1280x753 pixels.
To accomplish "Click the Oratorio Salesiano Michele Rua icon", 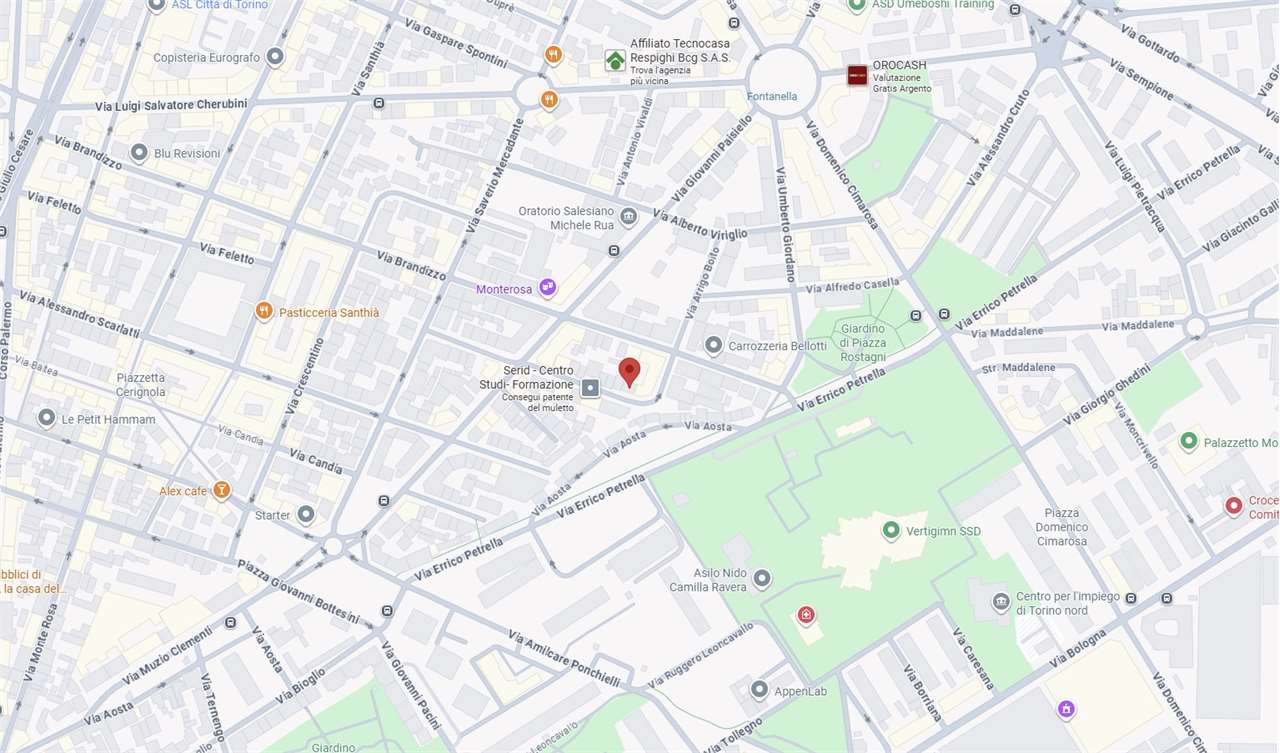I will tap(628, 217).
